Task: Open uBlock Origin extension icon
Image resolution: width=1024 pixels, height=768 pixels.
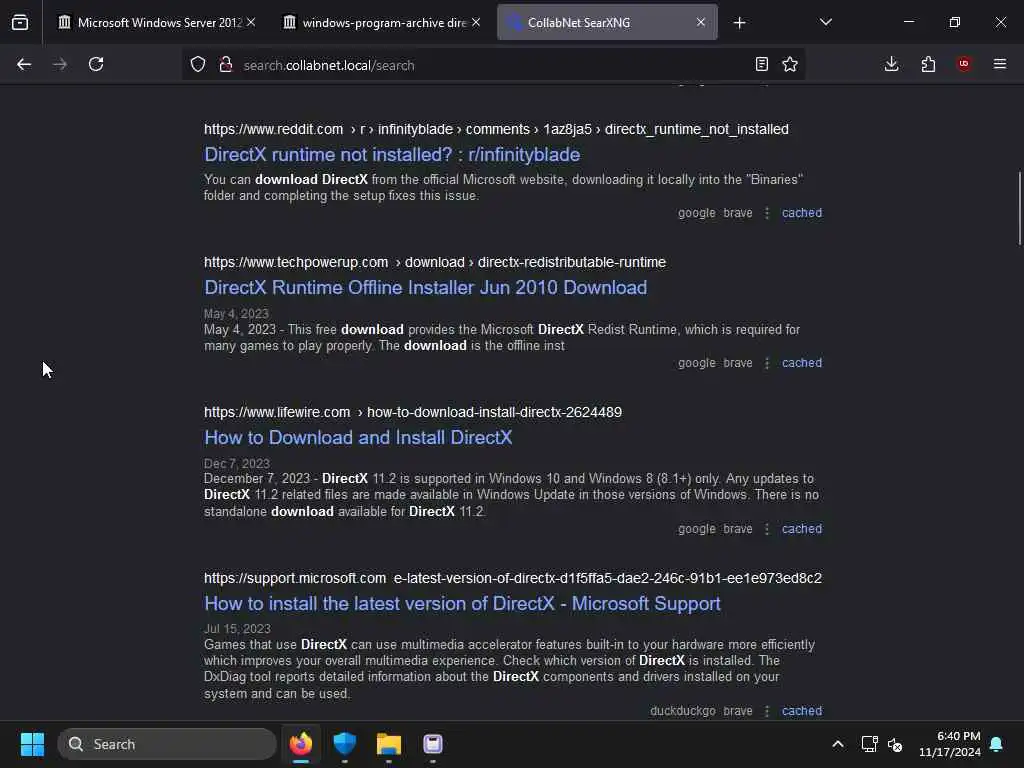Action: (x=964, y=64)
